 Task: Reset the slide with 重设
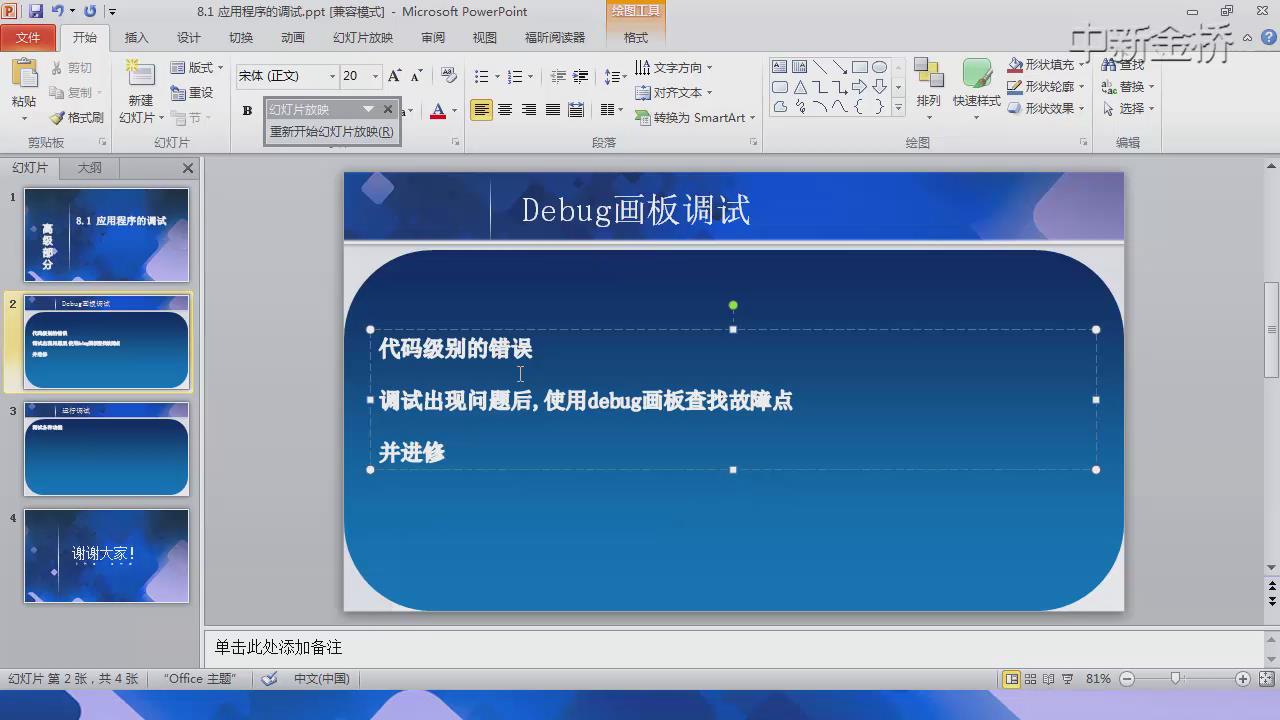[192, 92]
